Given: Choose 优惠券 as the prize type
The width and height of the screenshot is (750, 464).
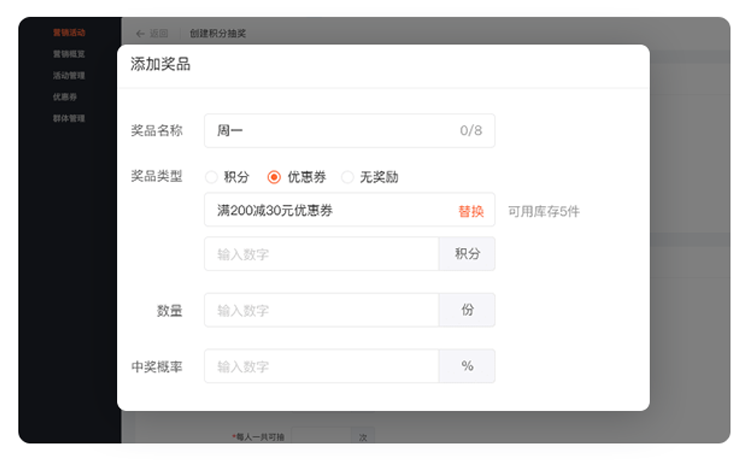Looking at the screenshot, I should coord(274,177).
